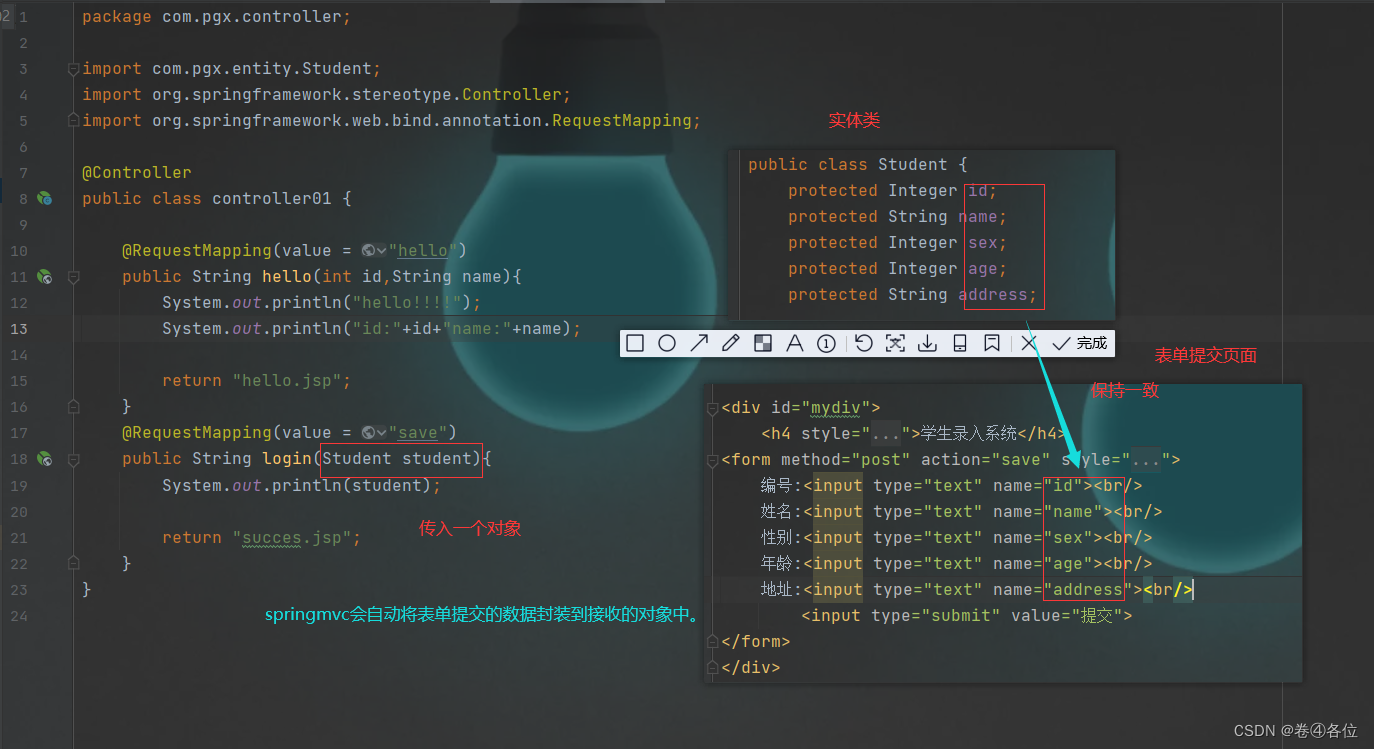Click the name="sex" attribute in form
1374x749 pixels.
1043,538
